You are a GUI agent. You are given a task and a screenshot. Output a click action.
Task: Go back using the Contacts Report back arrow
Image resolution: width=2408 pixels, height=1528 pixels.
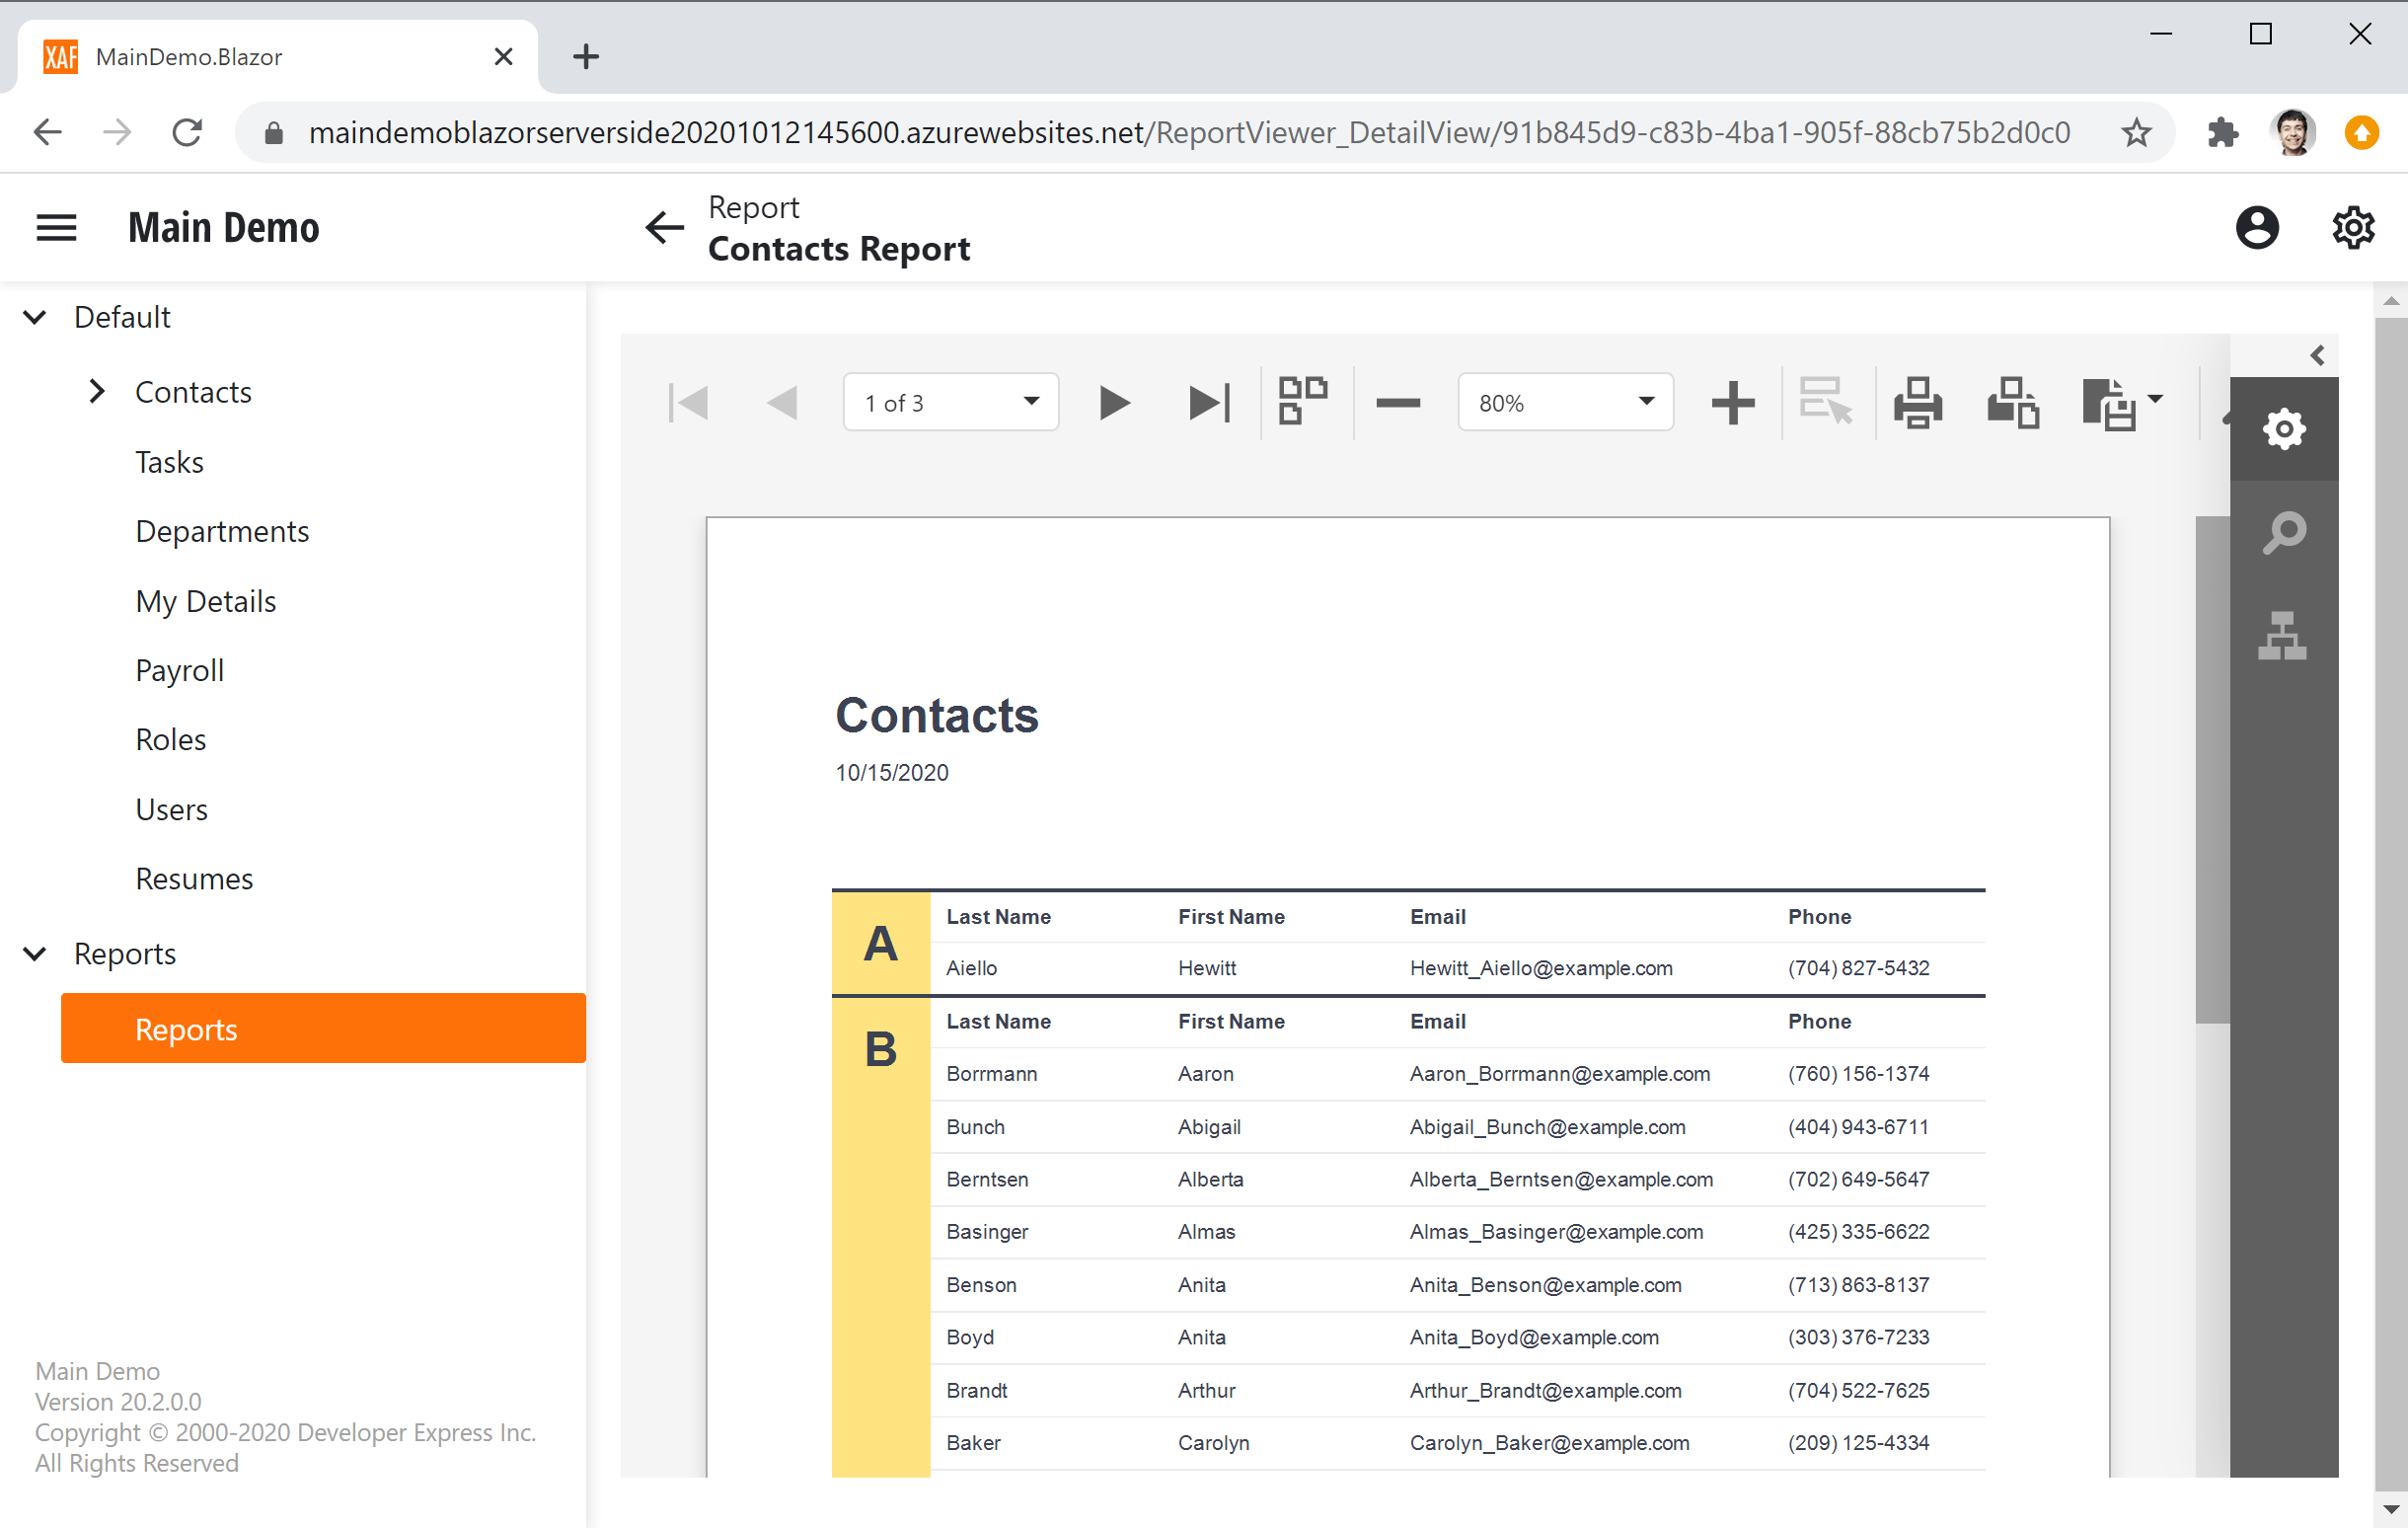coord(663,228)
